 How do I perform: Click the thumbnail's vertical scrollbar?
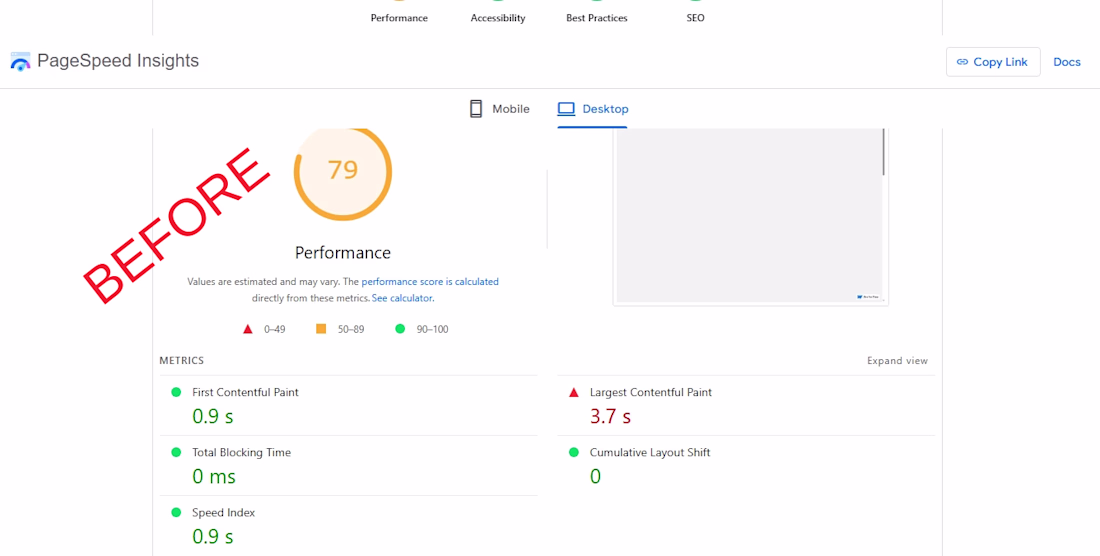tap(884, 151)
